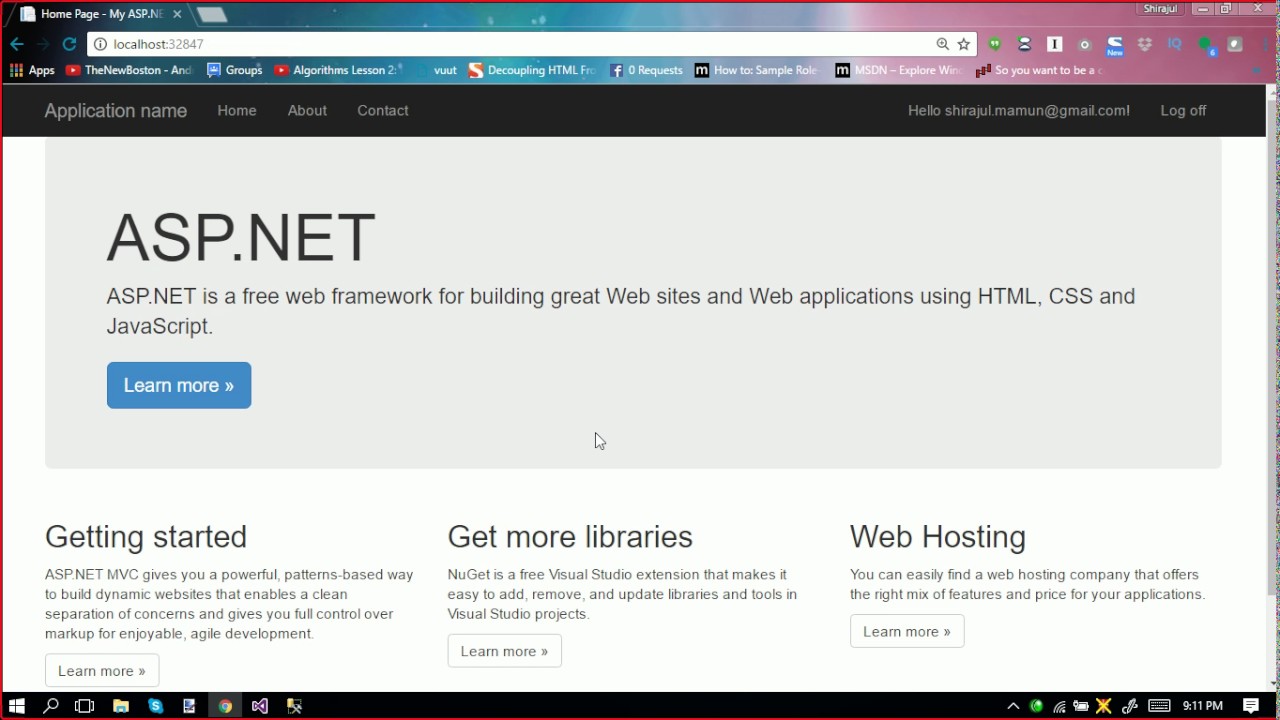Viewport: 1280px width, 720px height.
Task: Click the Shirajul profile button in title bar
Action: point(1160,8)
